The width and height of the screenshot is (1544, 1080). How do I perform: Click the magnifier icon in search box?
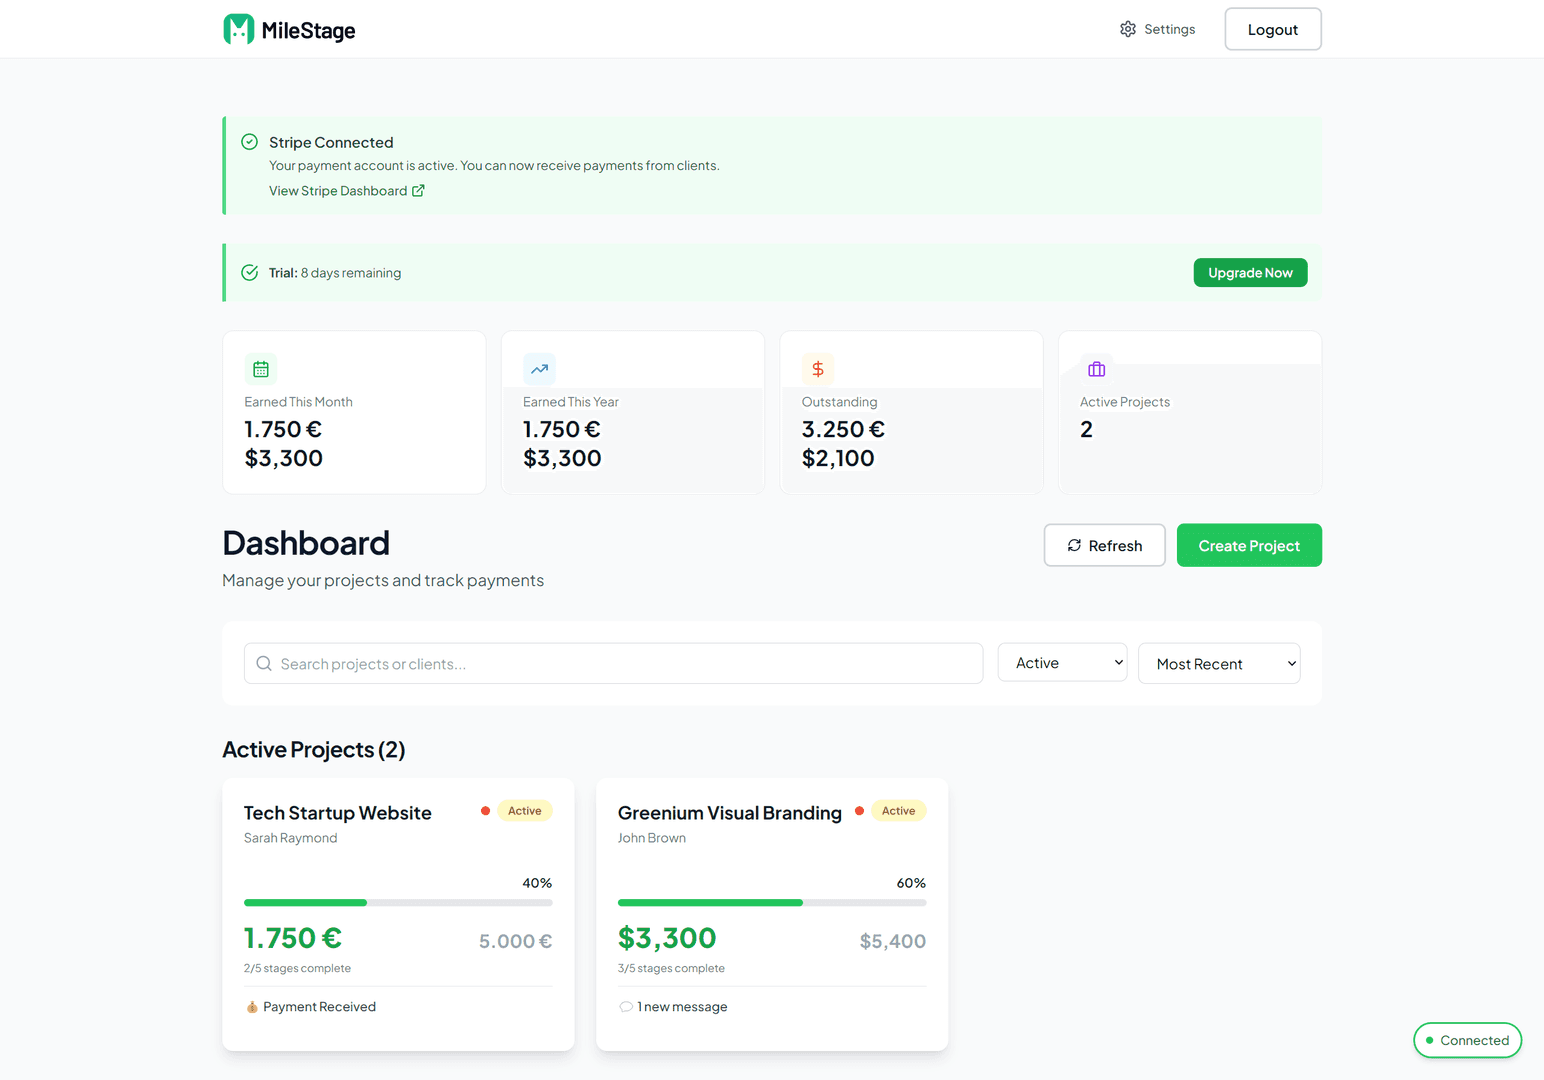click(x=264, y=664)
